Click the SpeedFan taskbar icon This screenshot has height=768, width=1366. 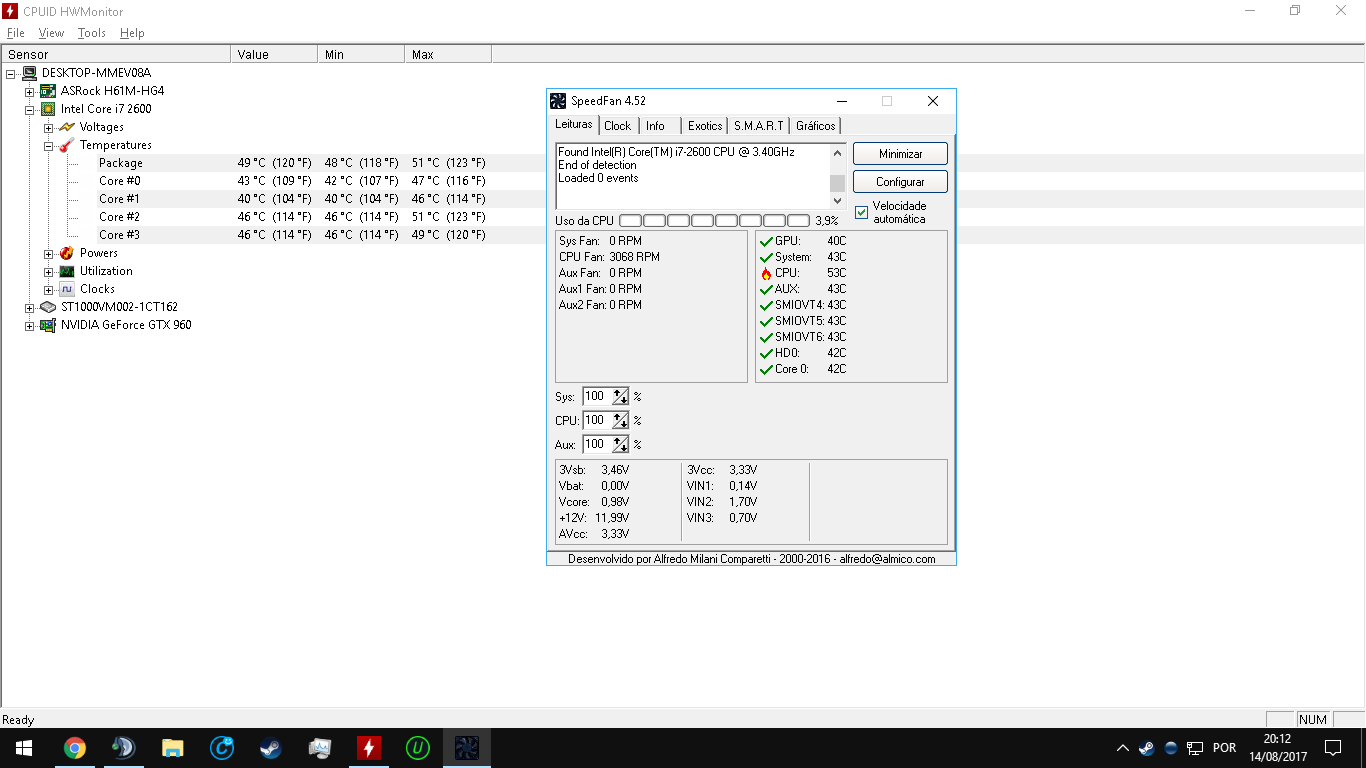pos(467,748)
